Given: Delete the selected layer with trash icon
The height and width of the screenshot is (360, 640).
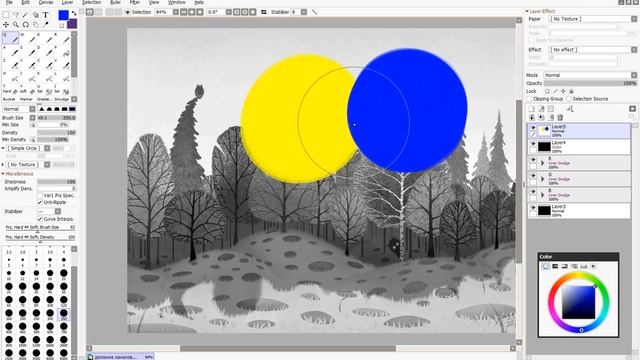Looking at the screenshot, I should (x=560, y=118).
